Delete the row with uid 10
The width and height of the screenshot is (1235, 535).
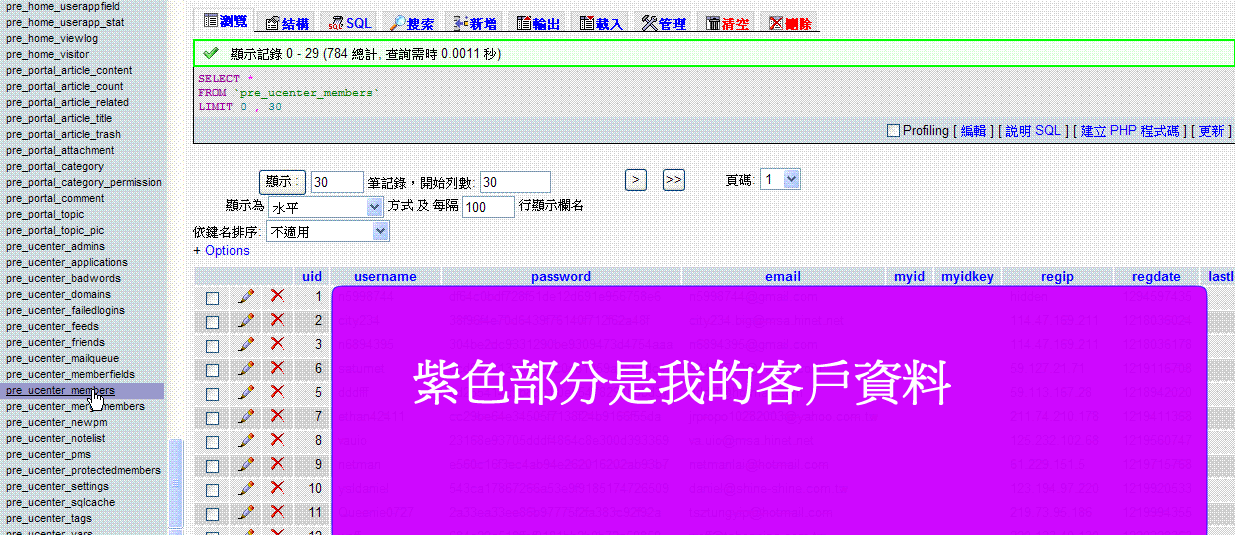[277, 488]
